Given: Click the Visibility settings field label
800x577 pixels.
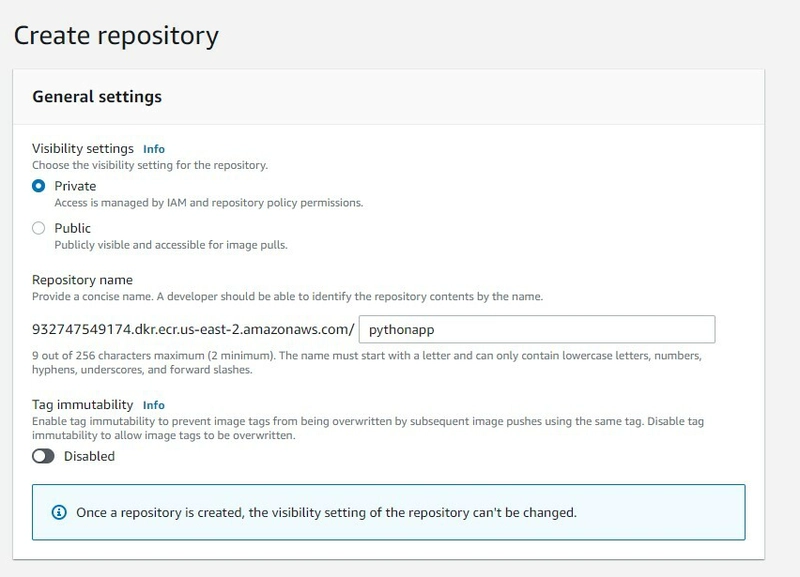Looking at the screenshot, I should [83, 148].
